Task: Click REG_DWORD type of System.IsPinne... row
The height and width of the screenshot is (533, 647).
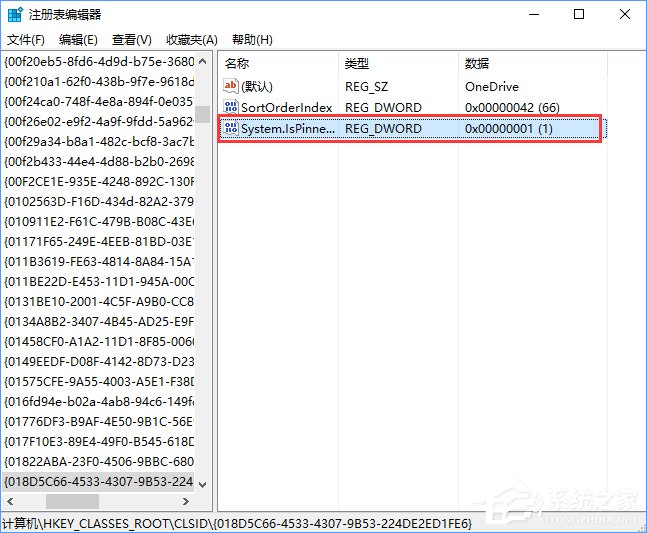Action: click(383, 129)
